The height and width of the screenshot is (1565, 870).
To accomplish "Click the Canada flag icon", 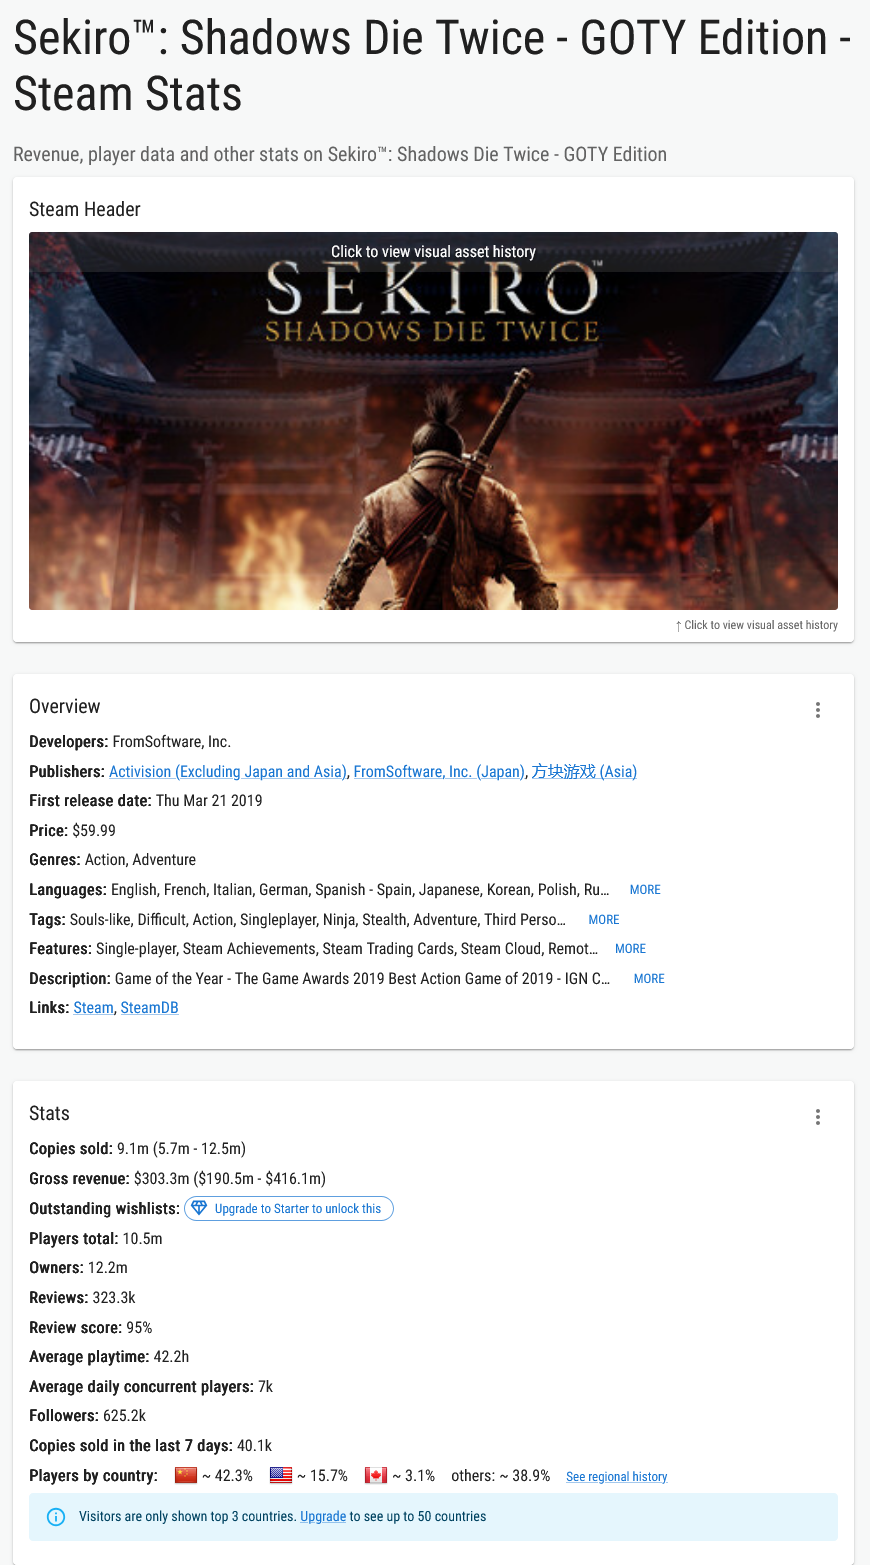I will click(x=376, y=1475).
